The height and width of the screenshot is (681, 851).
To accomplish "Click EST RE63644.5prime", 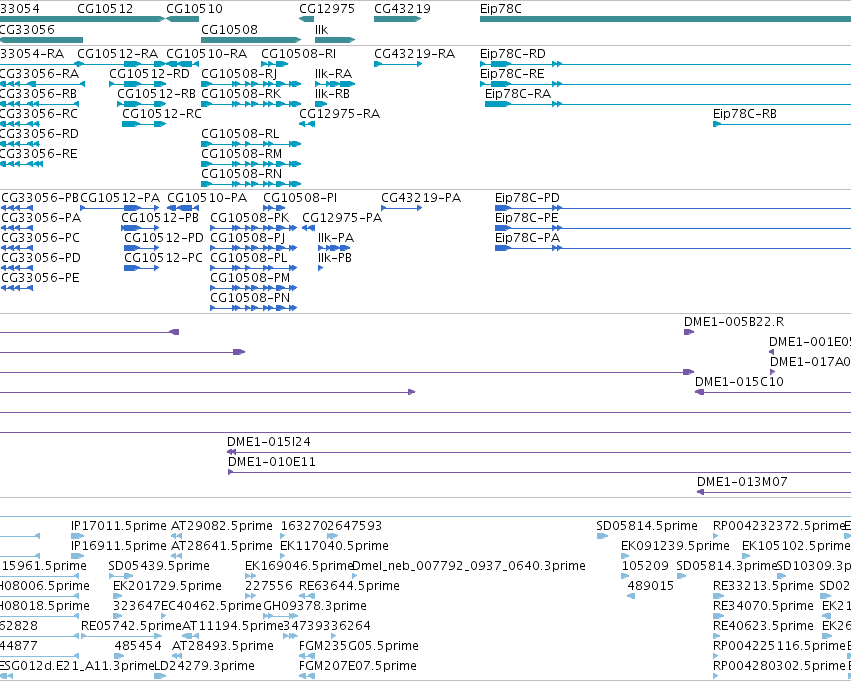I will [350, 587].
